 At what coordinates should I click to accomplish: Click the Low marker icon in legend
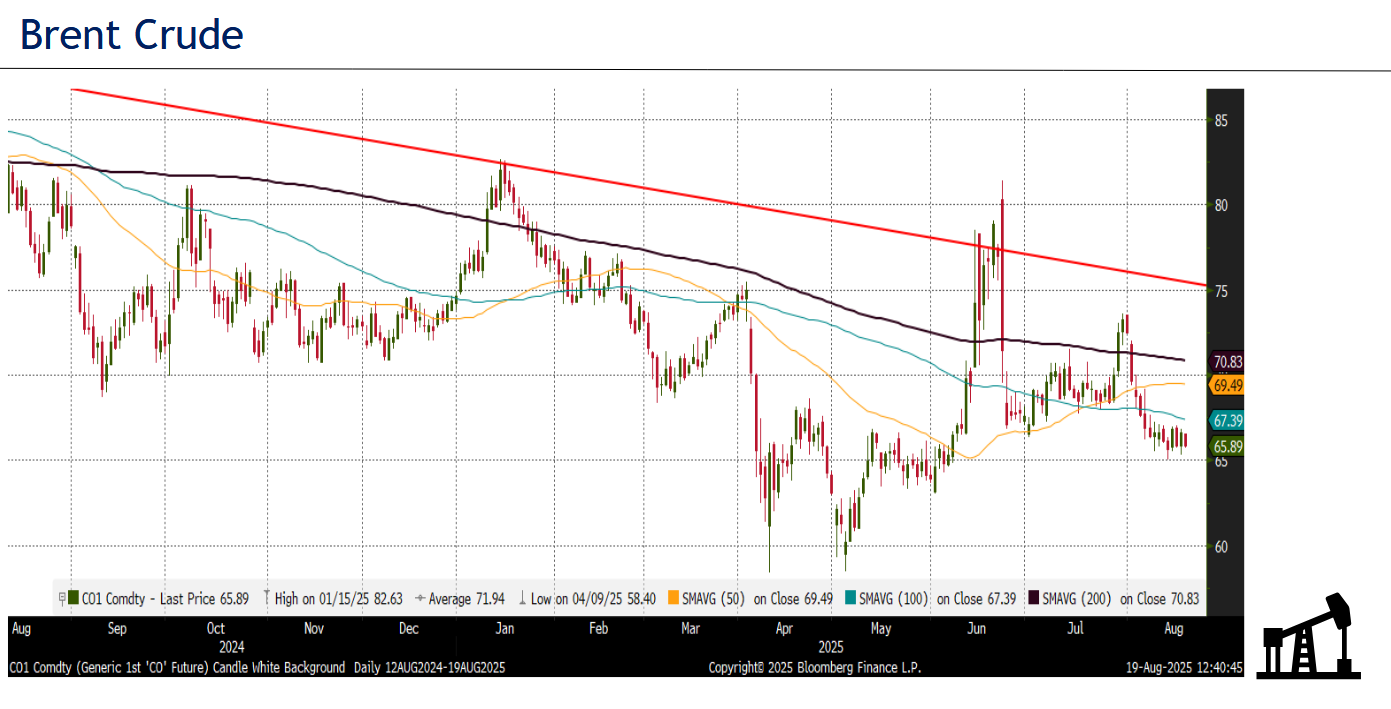pyautogui.click(x=524, y=598)
